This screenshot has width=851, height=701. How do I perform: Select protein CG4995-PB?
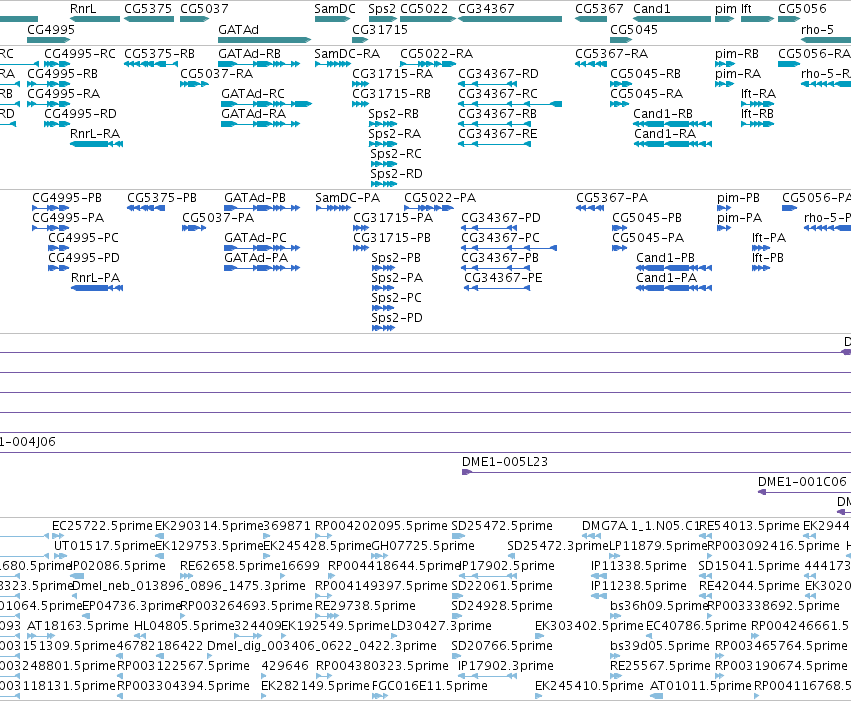(x=67, y=198)
